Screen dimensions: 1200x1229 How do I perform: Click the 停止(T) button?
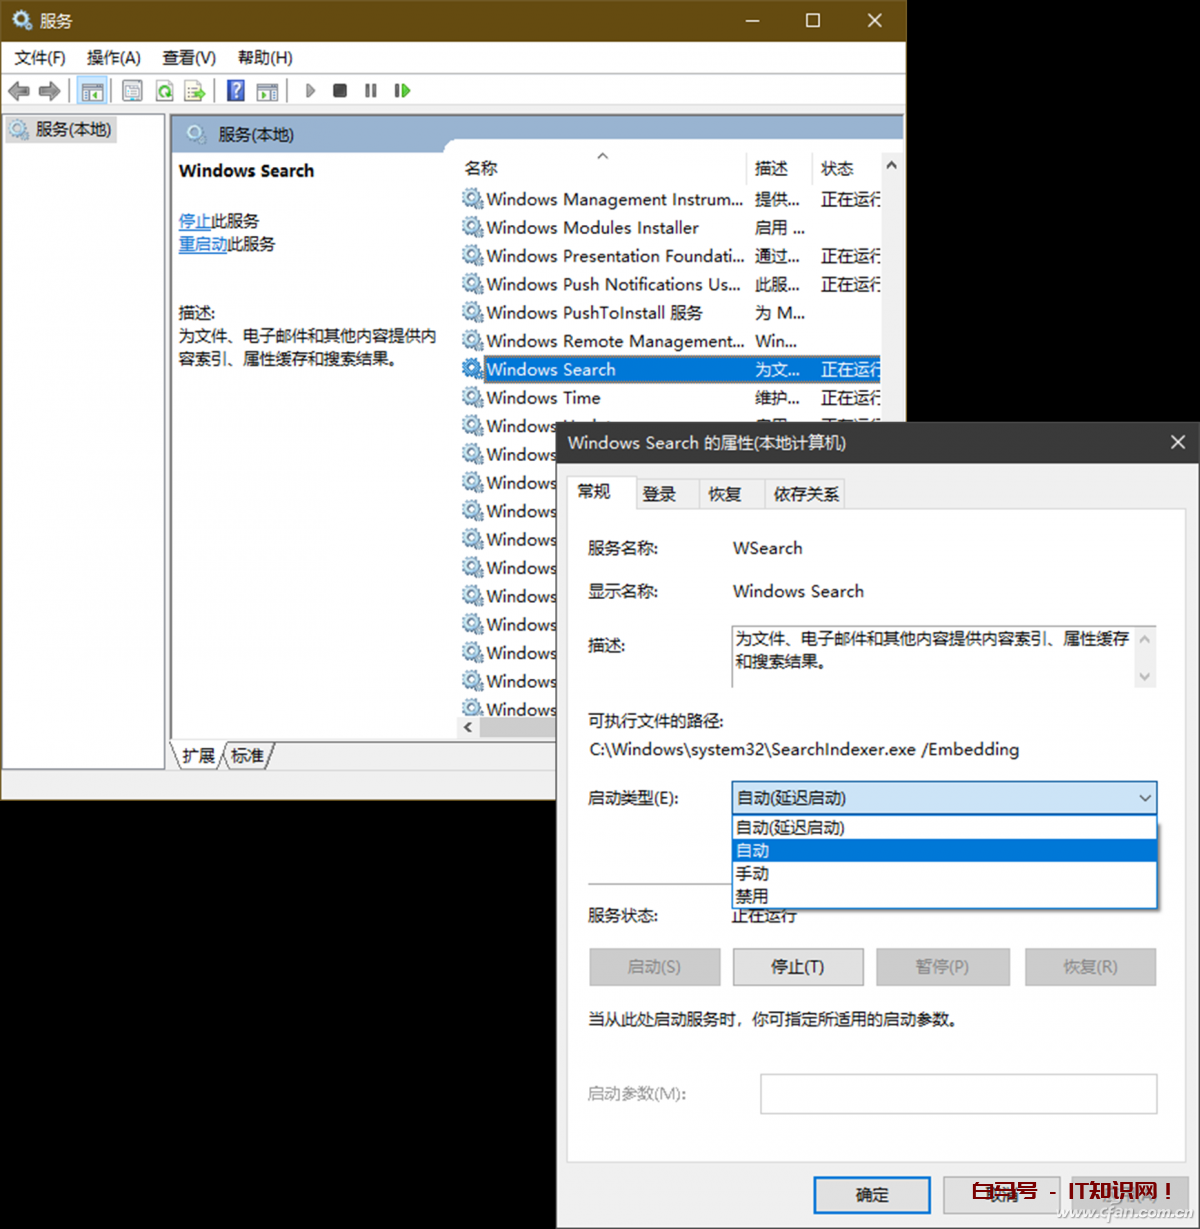point(797,967)
